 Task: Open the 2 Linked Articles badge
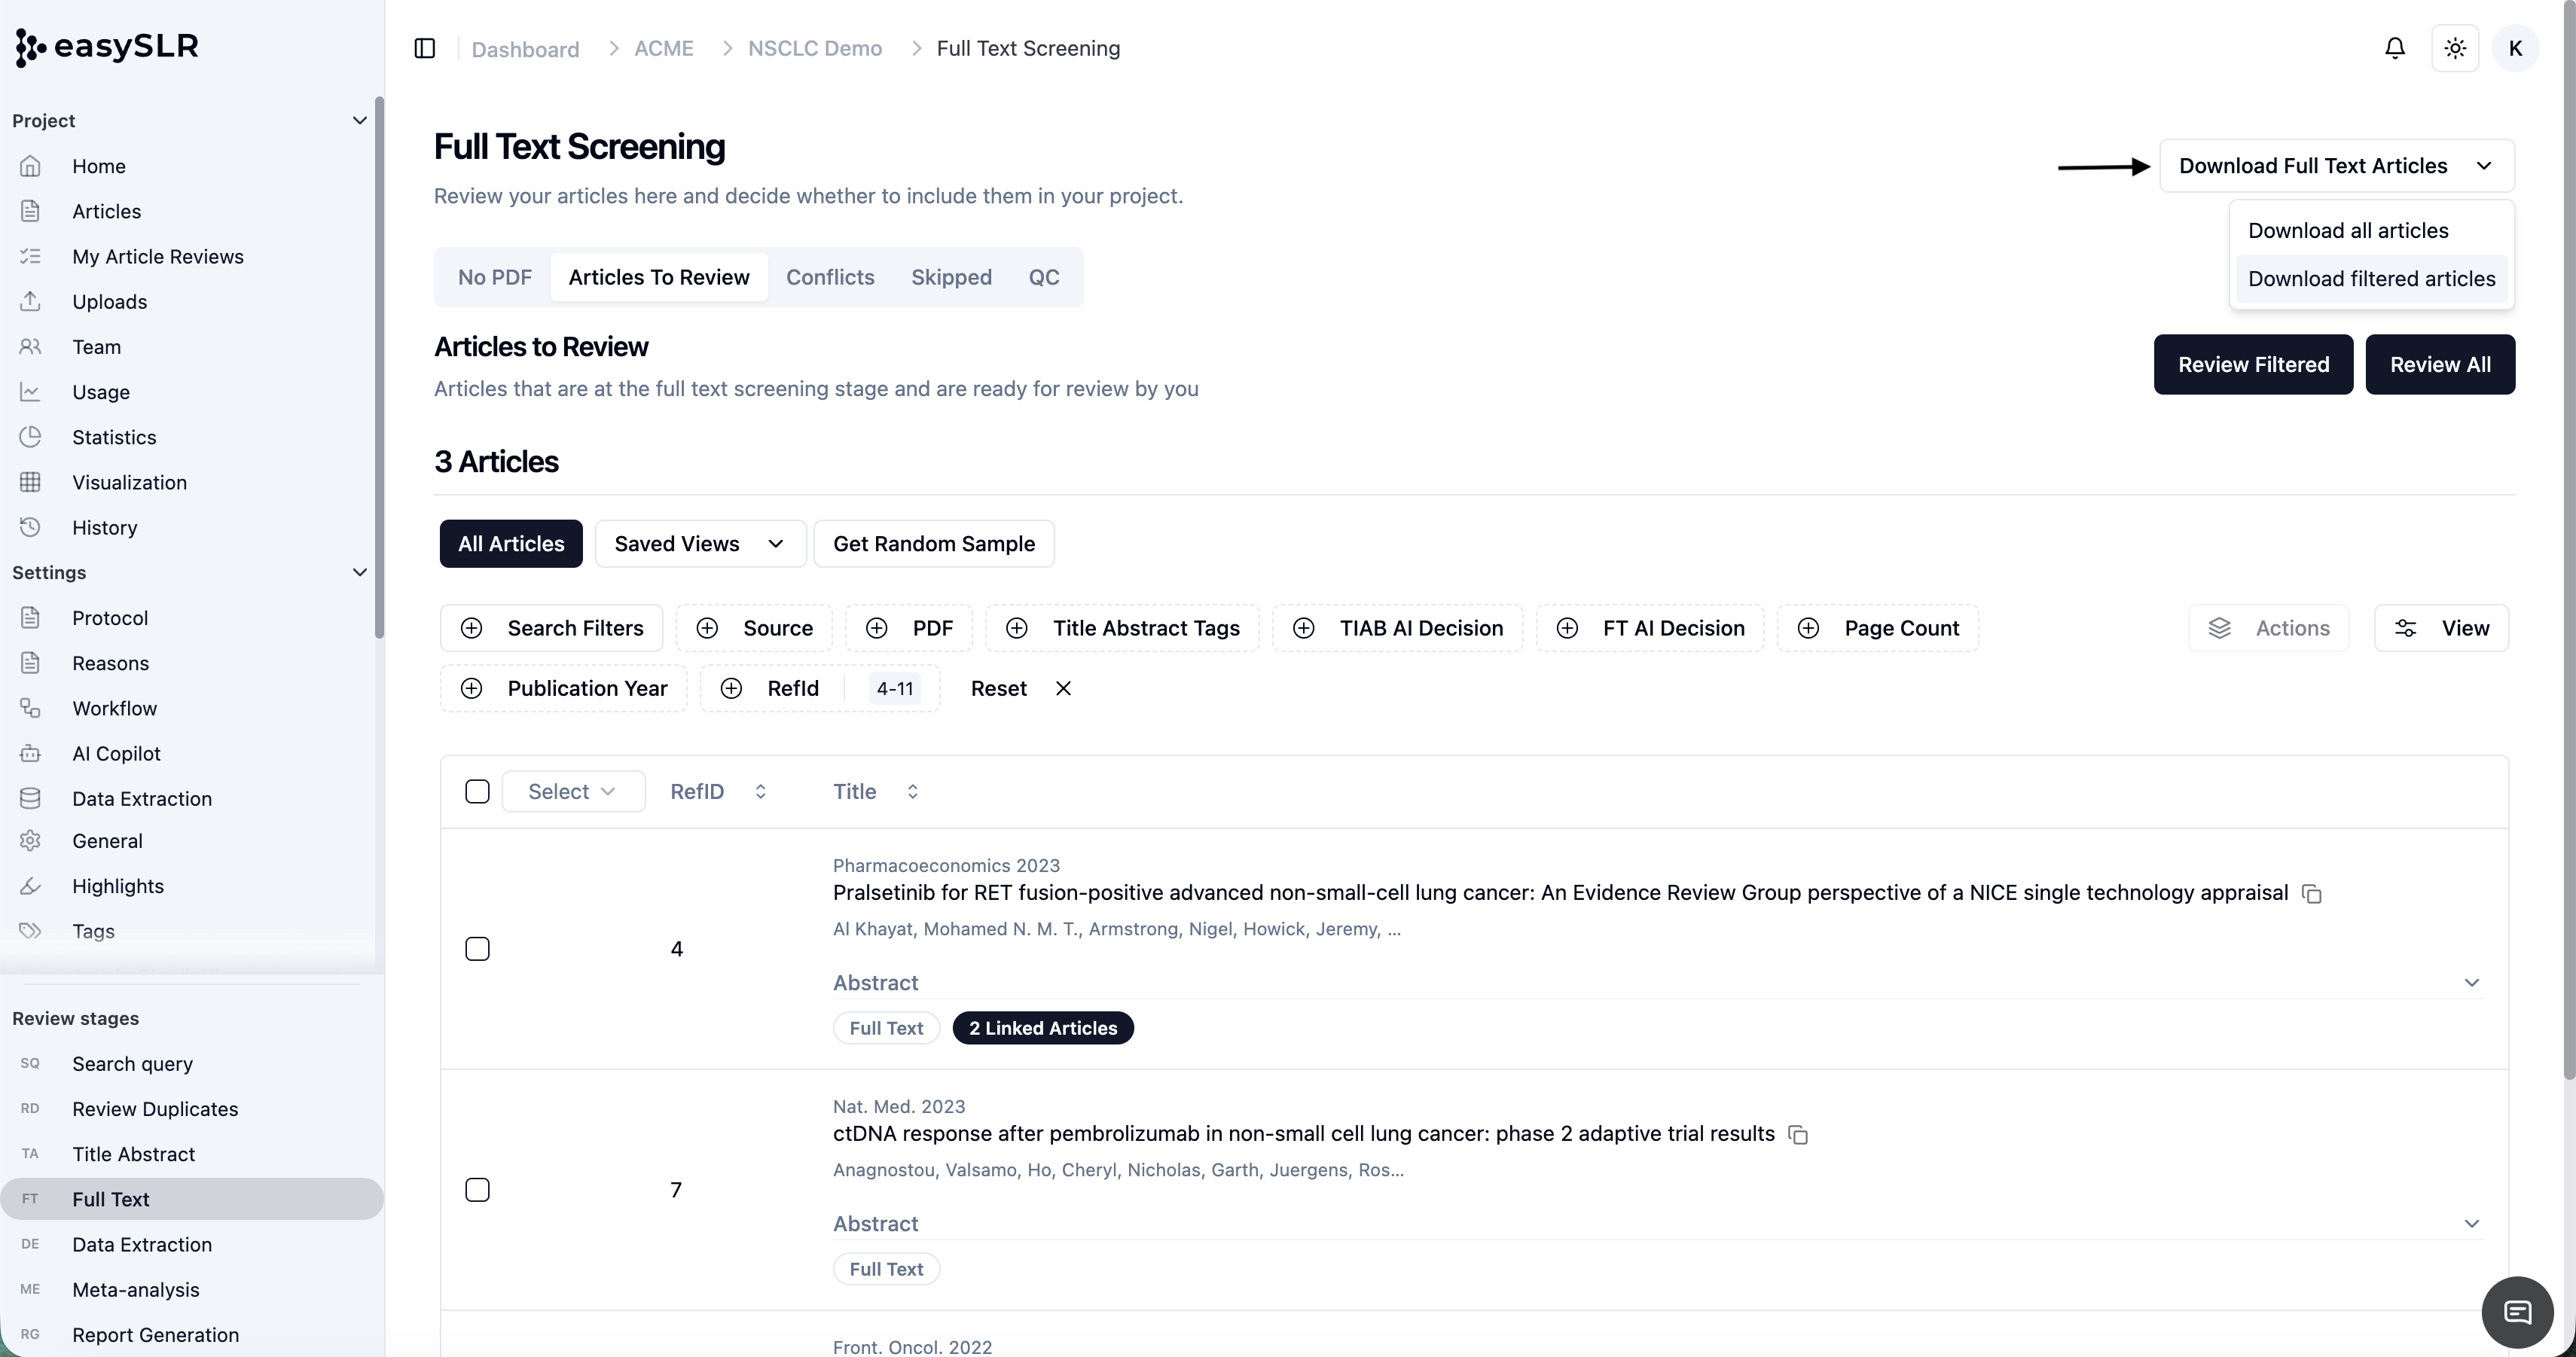pyautogui.click(x=1043, y=1028)
